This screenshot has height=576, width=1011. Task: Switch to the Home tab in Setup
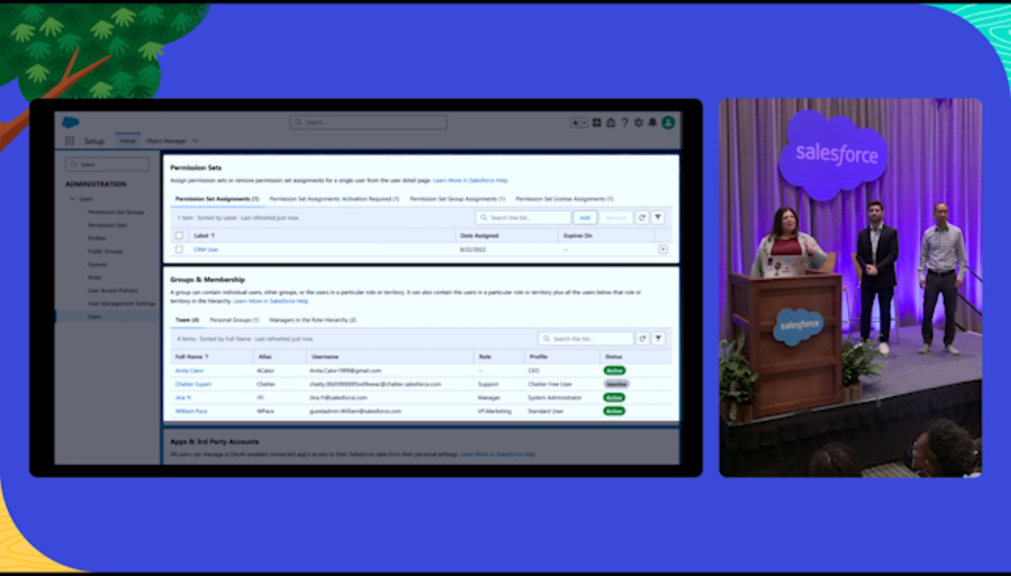coord(128,141)
